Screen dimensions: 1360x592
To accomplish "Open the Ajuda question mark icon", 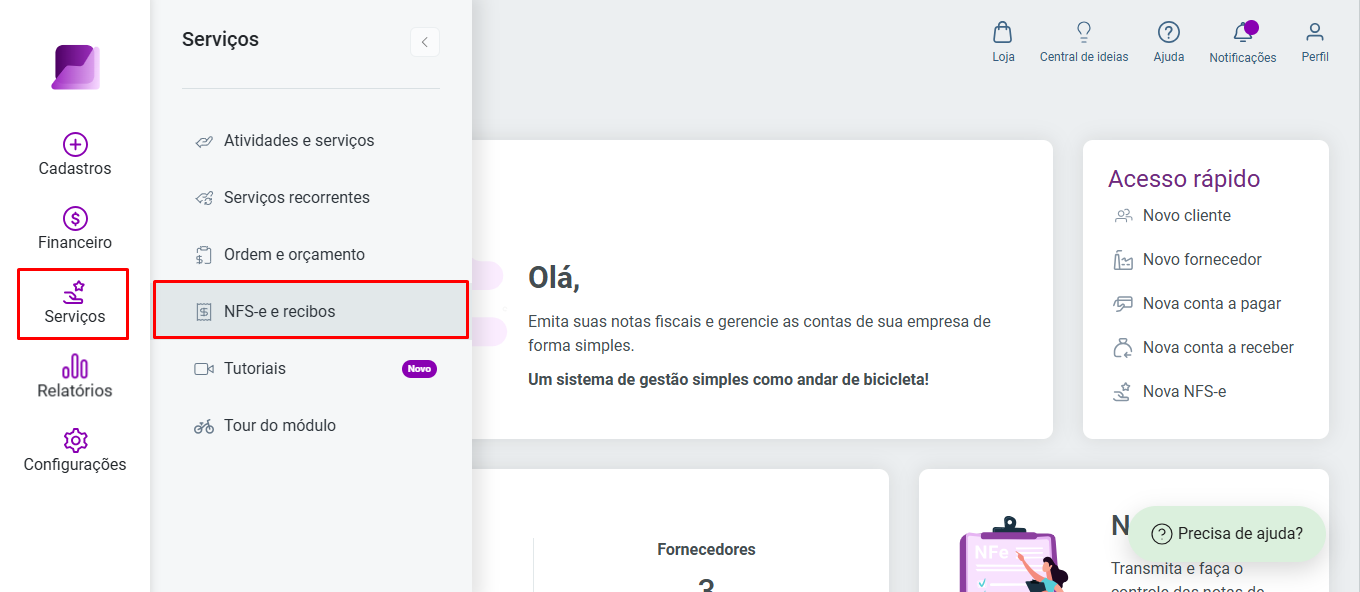I will point(1168,32).
